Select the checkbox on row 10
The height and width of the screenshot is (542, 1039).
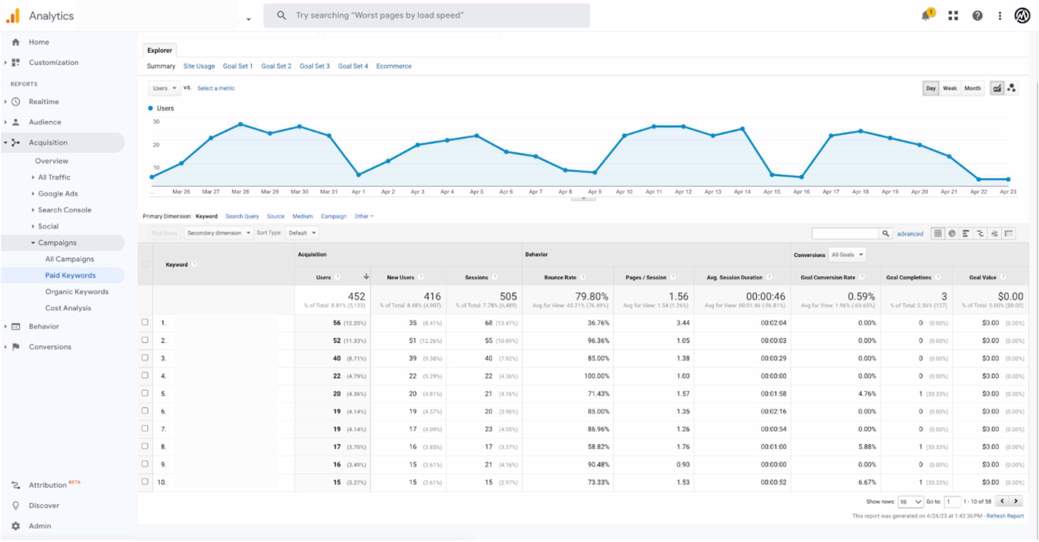(x=146, y=482)
